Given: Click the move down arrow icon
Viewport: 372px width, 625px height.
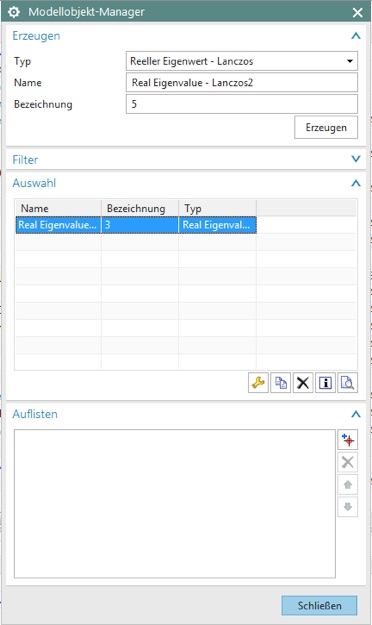Looking at the screenshot, I should click(347, 507).
